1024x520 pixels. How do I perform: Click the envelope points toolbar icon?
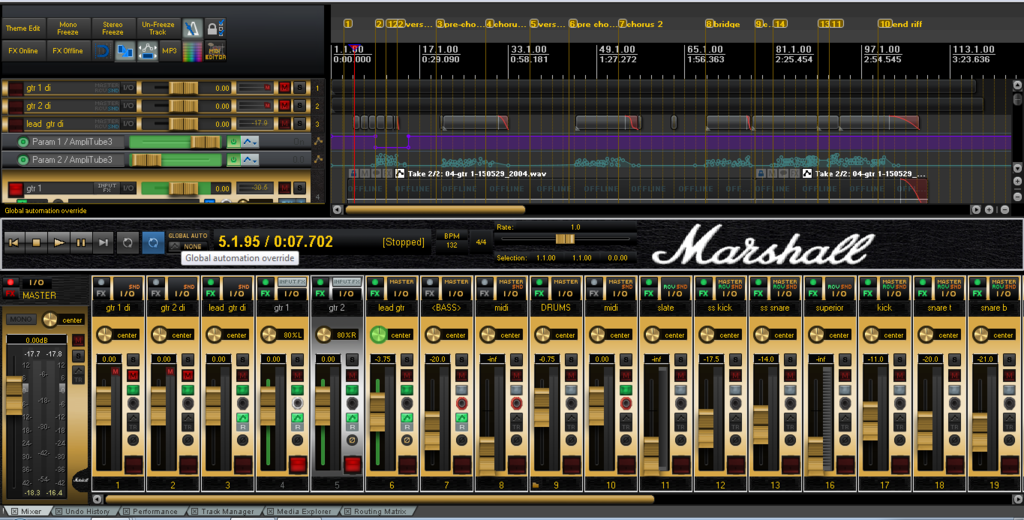(148, 51)
